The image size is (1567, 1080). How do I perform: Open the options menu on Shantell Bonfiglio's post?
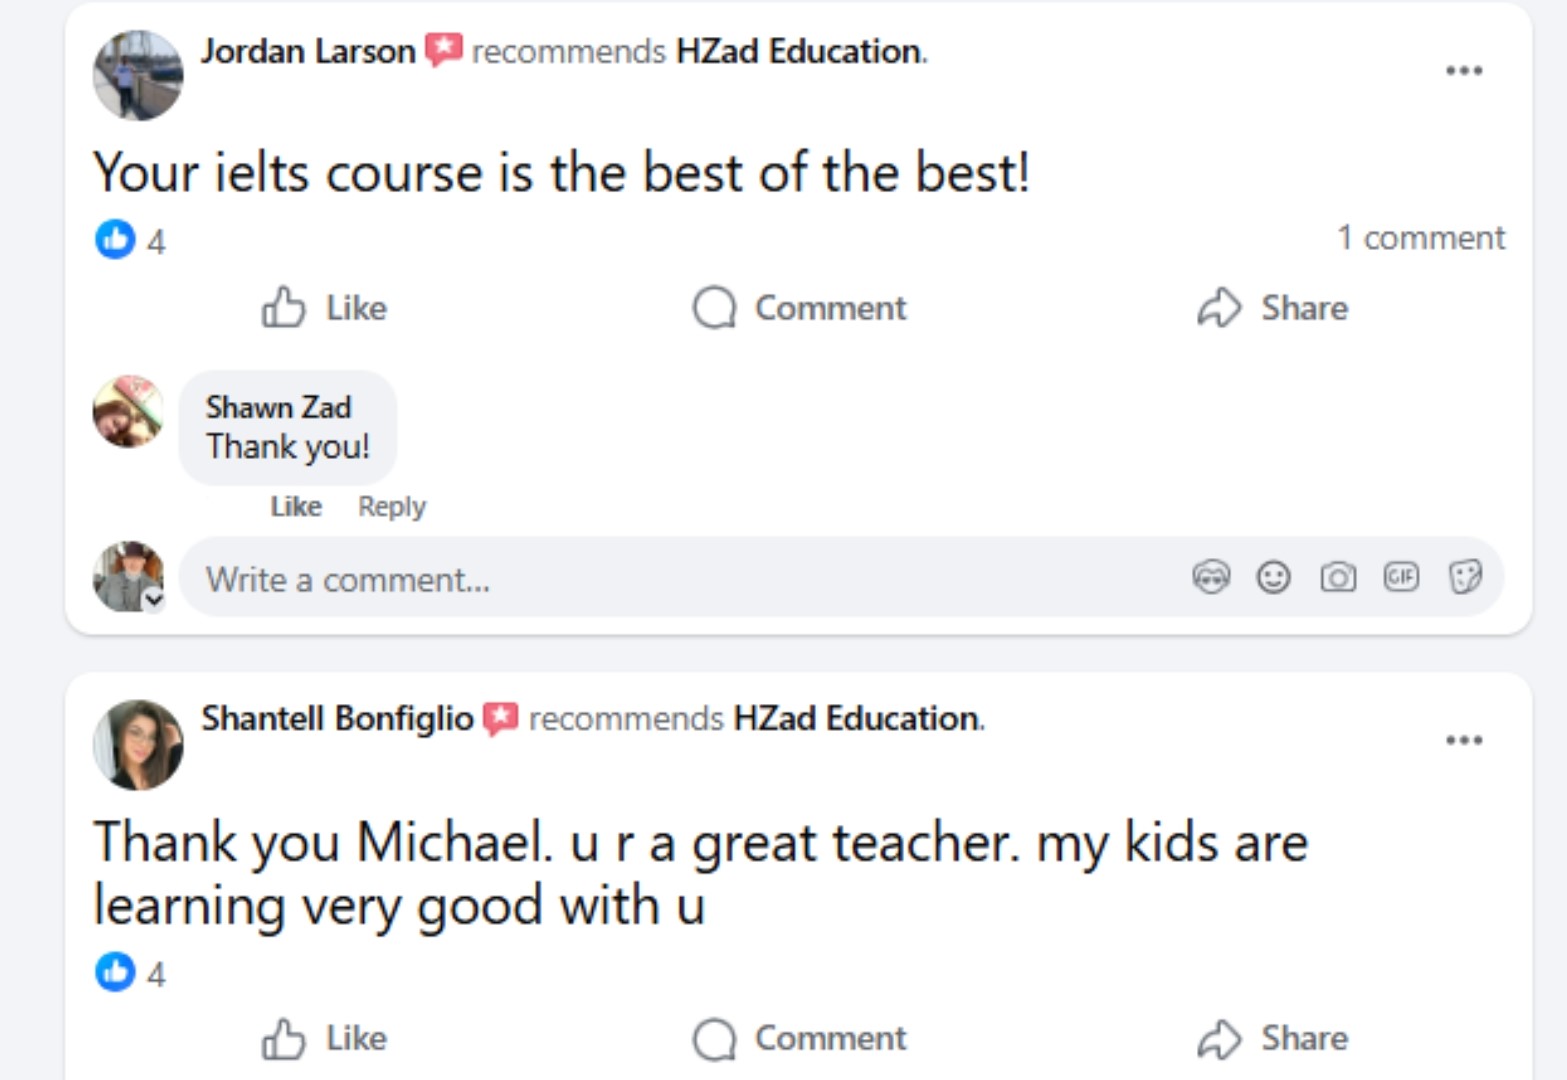point(1463,740)
